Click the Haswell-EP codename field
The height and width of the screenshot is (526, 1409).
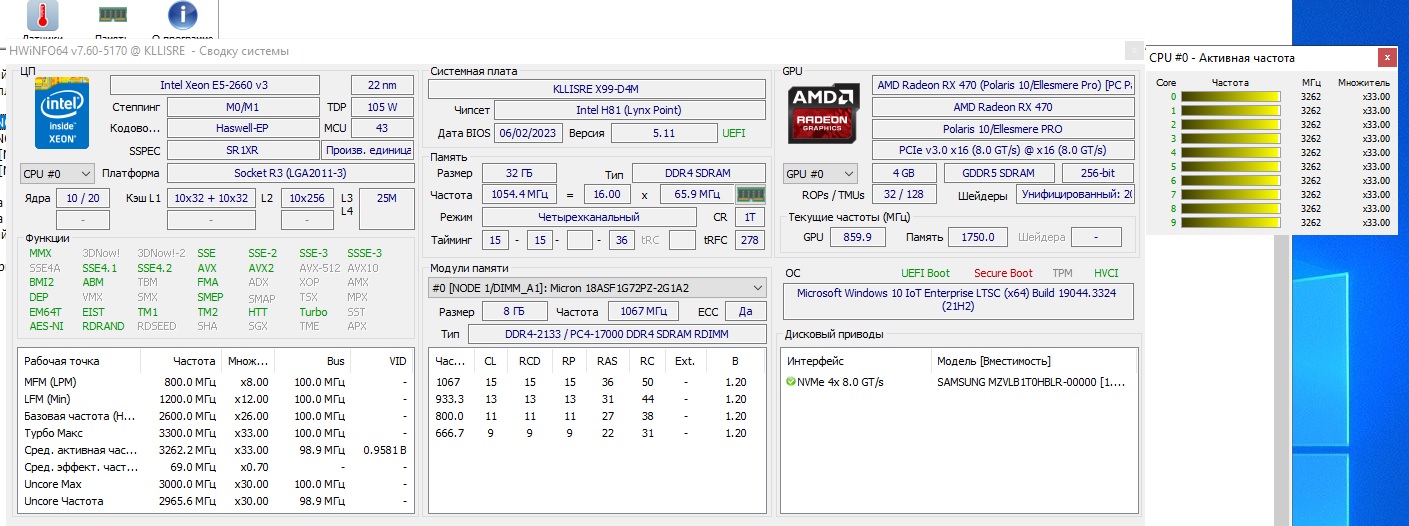coord(242,128)
